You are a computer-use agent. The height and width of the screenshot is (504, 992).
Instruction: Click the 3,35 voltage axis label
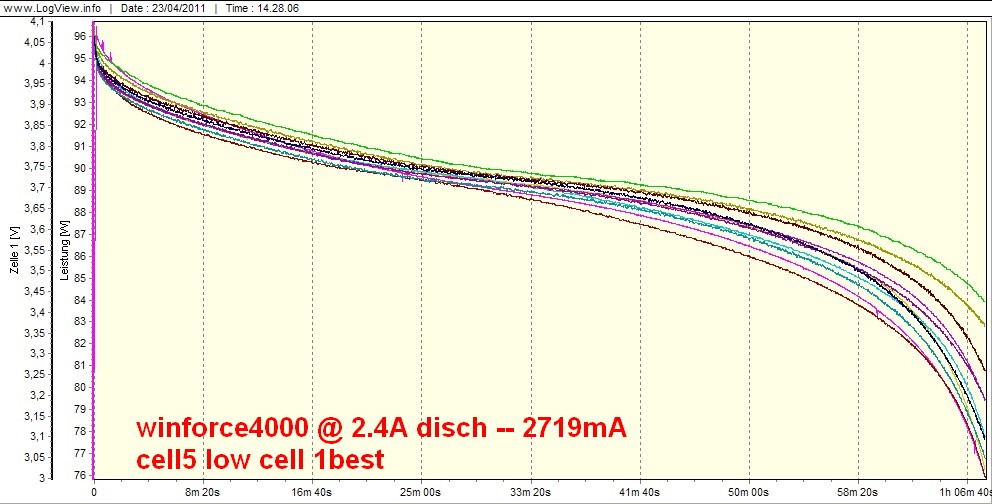point(35,333)
